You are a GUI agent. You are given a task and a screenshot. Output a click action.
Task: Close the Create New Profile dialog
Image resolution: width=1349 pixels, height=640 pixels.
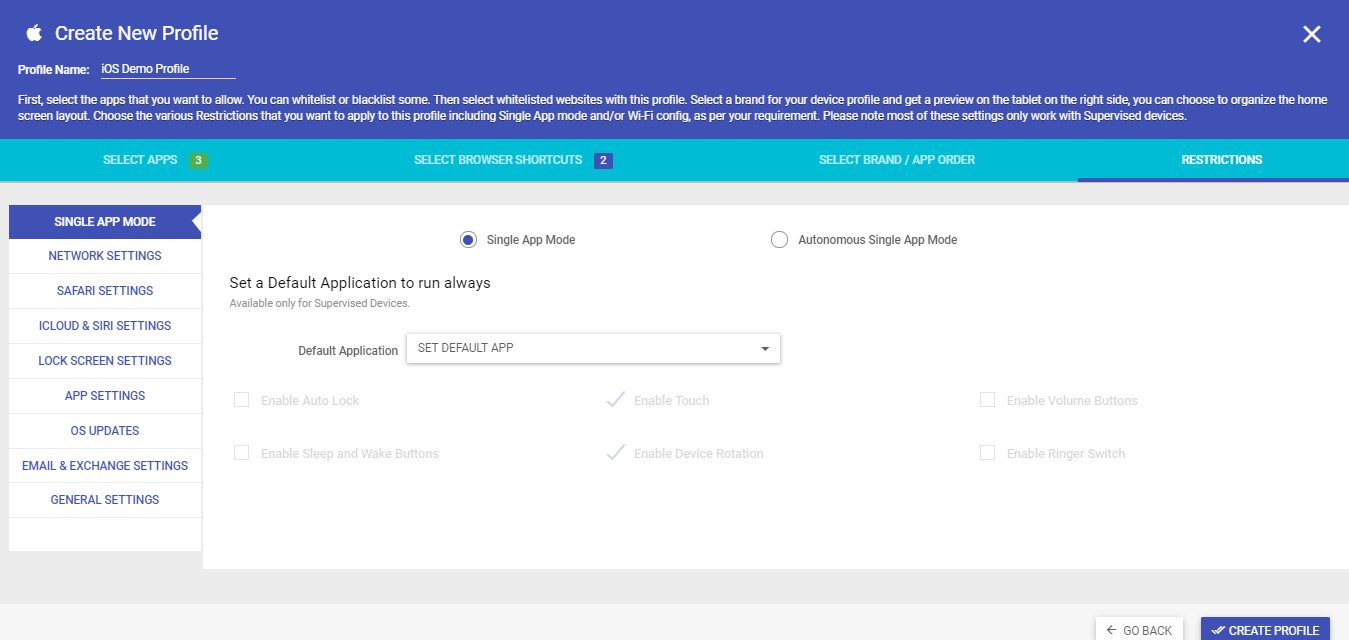pos(1312,34)
